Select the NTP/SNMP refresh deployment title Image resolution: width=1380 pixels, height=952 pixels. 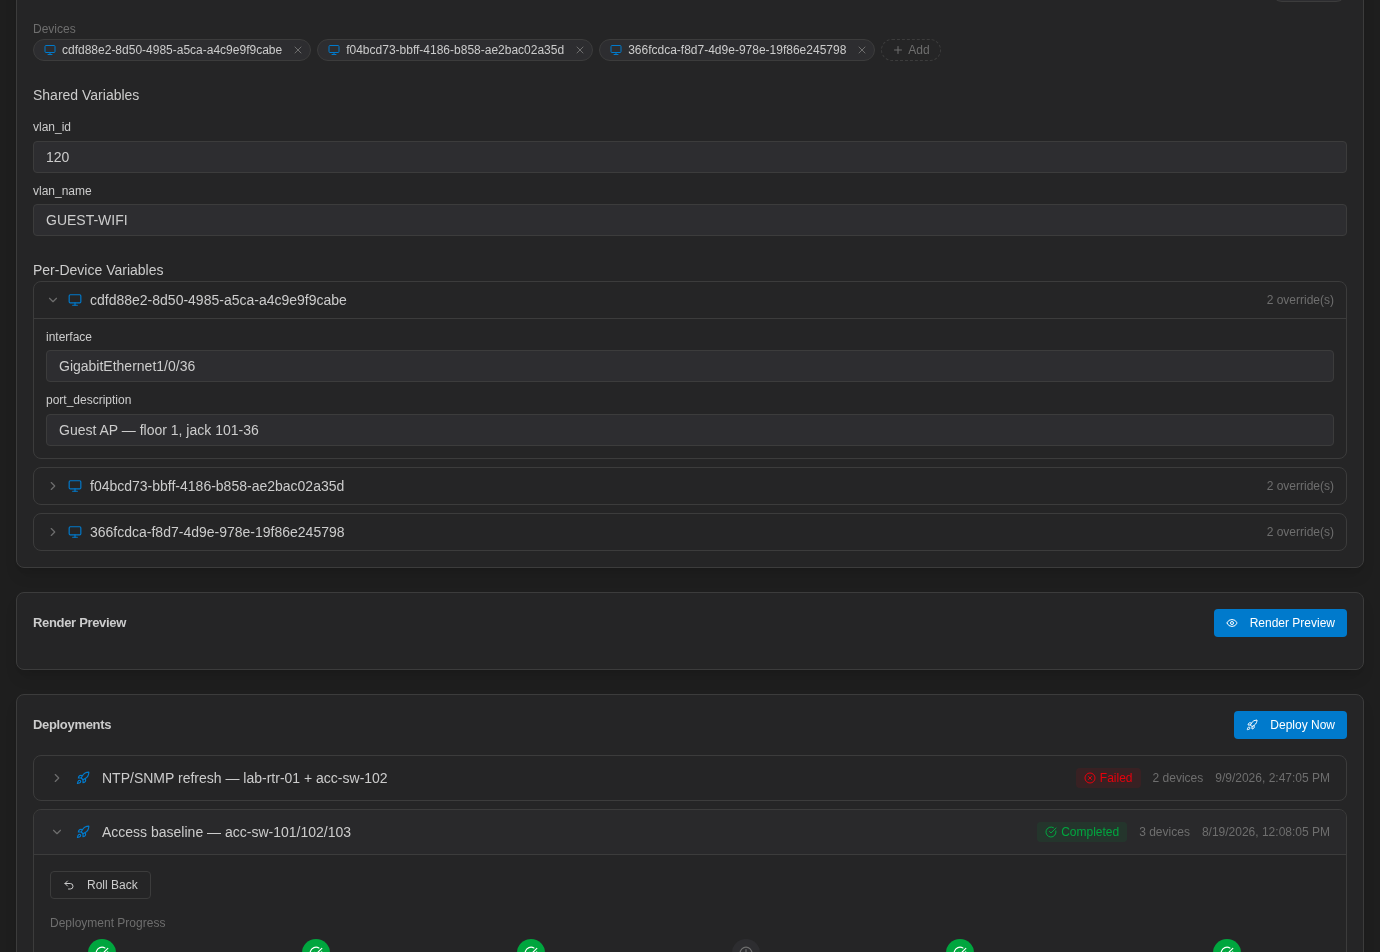pos(245,778)
